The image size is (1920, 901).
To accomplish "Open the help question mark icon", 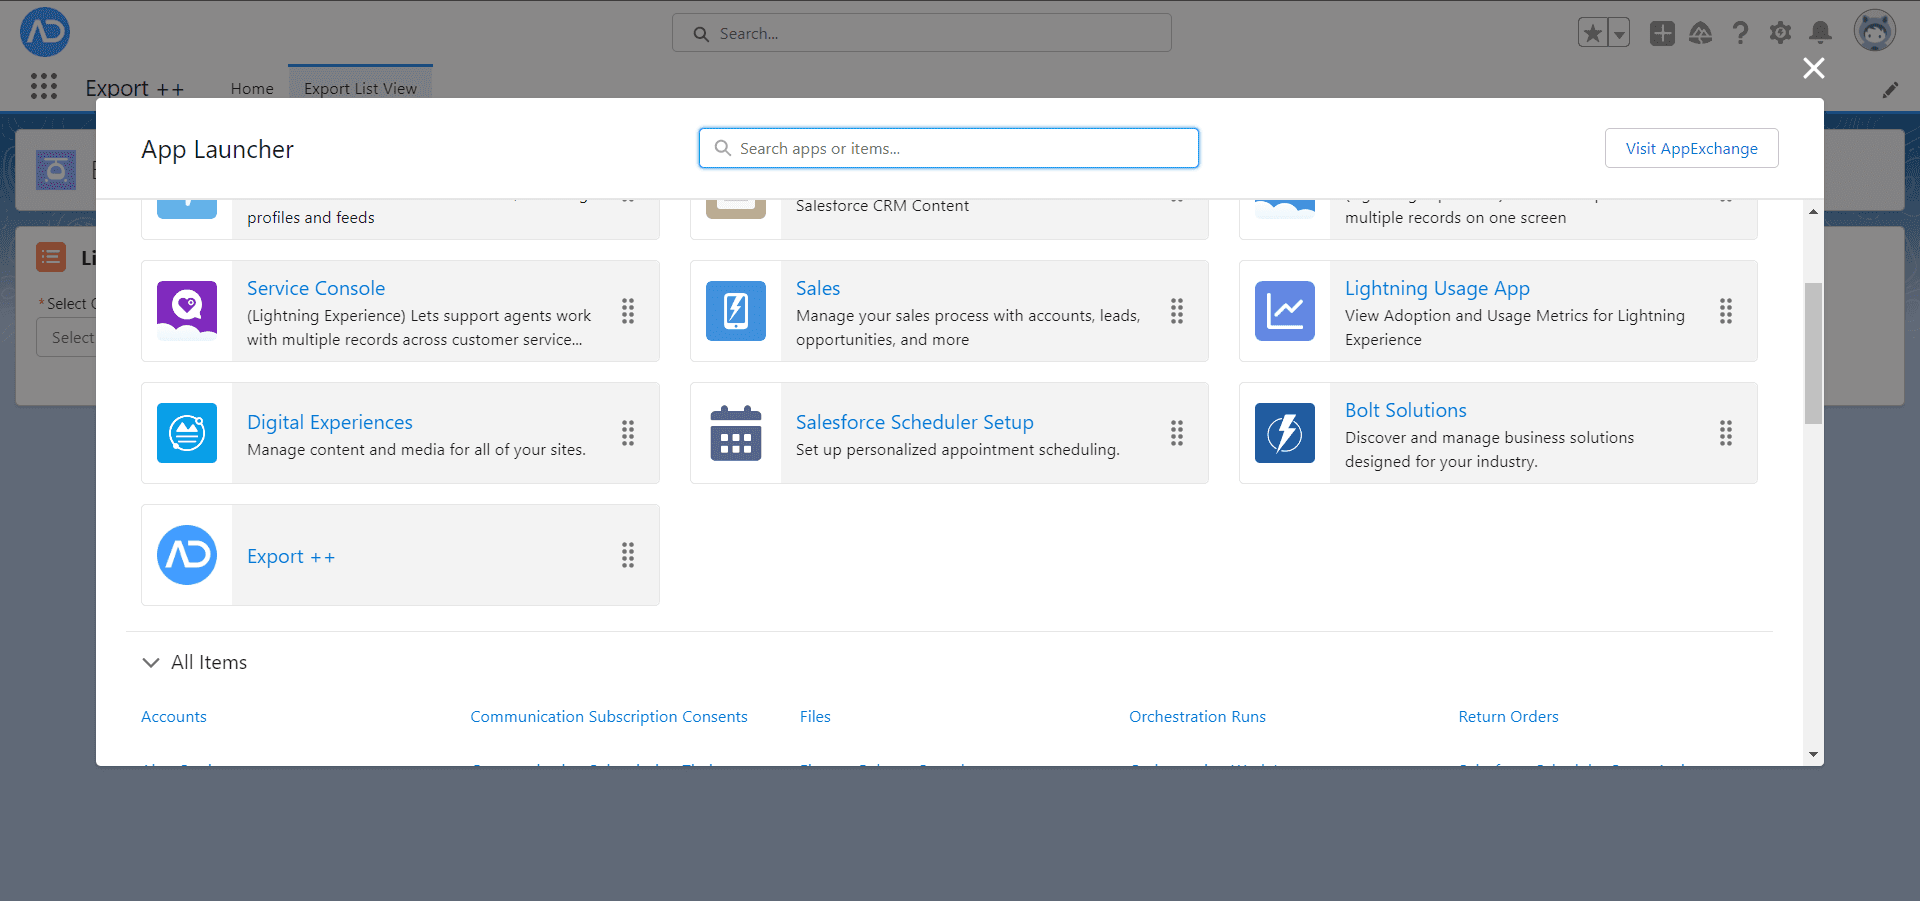I will (x=1741, y=33).
